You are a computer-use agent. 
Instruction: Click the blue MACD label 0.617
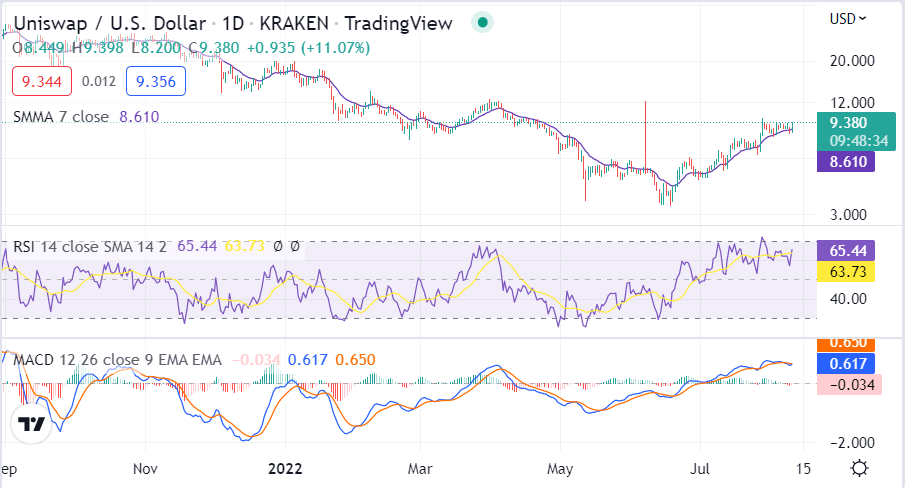coord(846,364)
